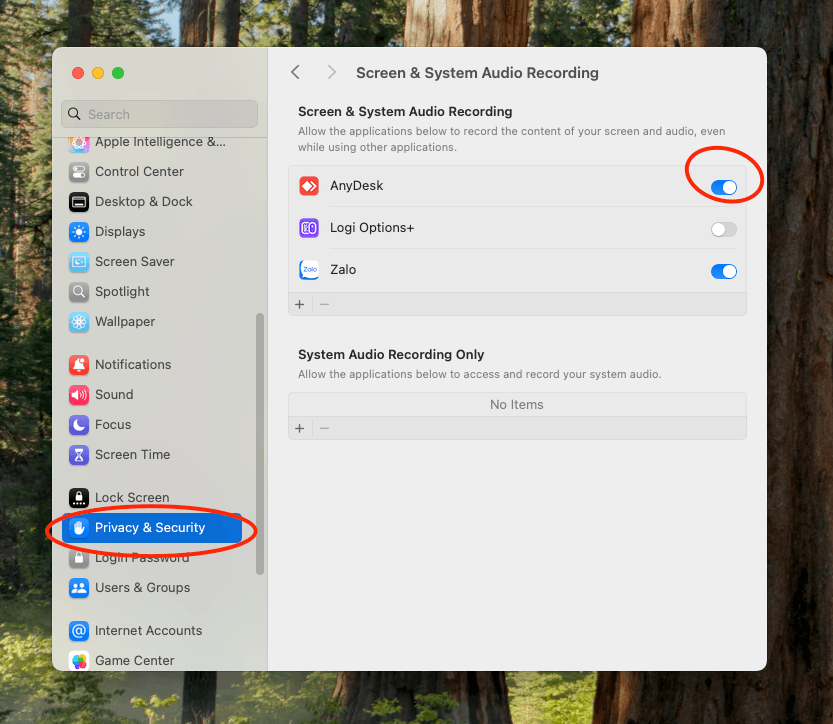The image size is (833, 724).
Task: Click the Privacy & Security hand icon
Action: click(x=79, y=527)
